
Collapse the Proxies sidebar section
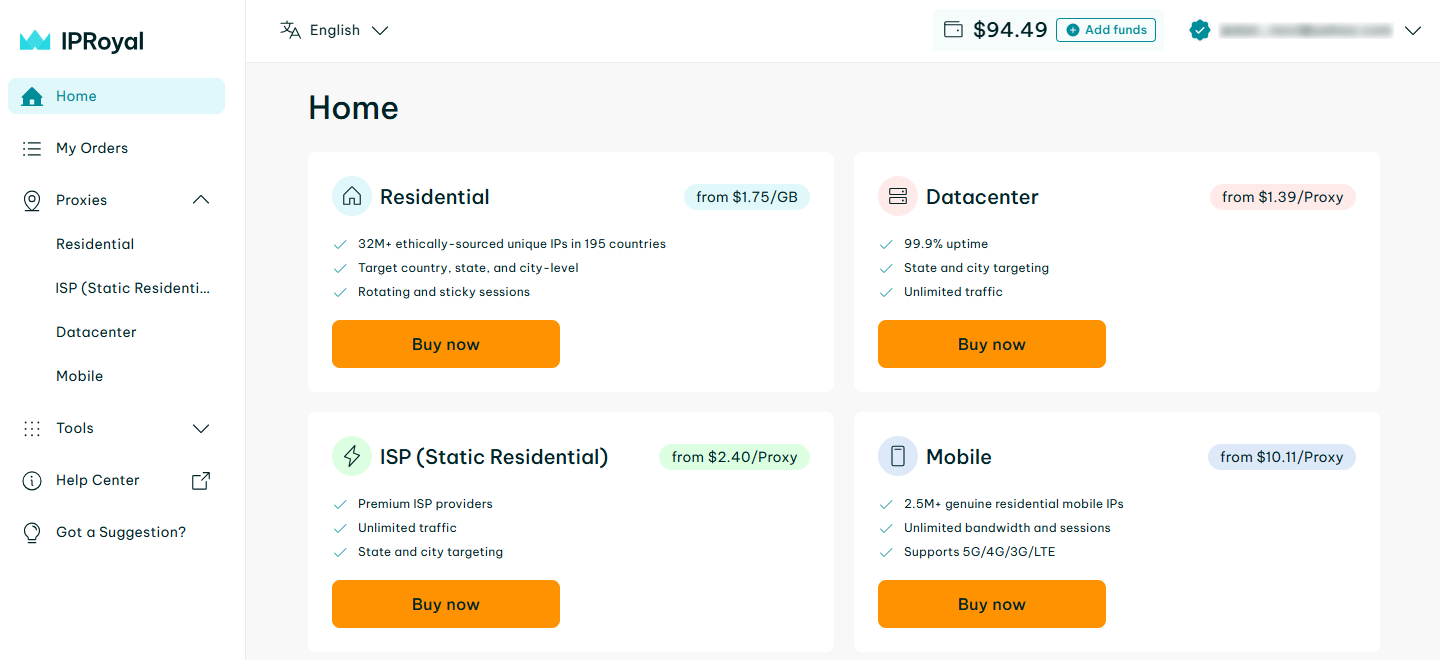pyautogui.click(x=201, y=200)
